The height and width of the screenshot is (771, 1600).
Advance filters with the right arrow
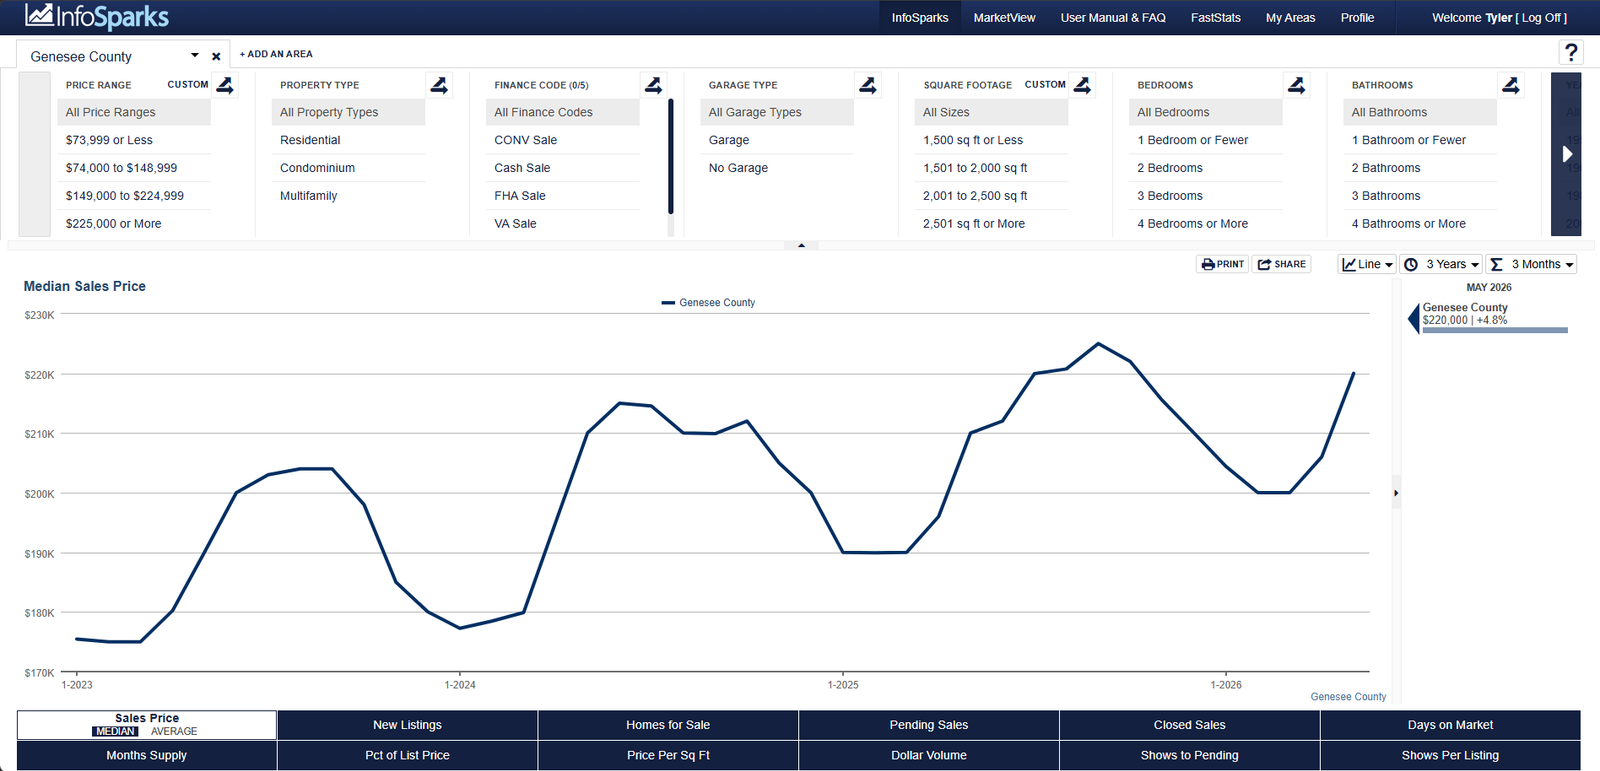tap(1567, 154)
